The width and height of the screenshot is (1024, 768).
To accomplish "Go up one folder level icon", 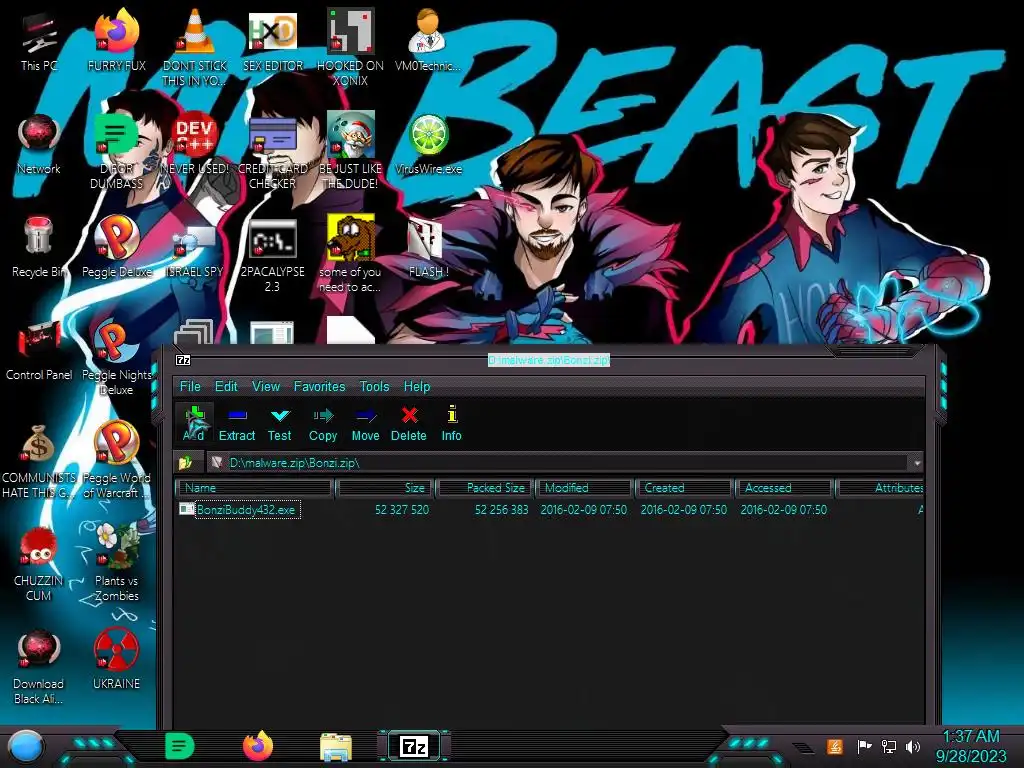I will tap(186, 462).
